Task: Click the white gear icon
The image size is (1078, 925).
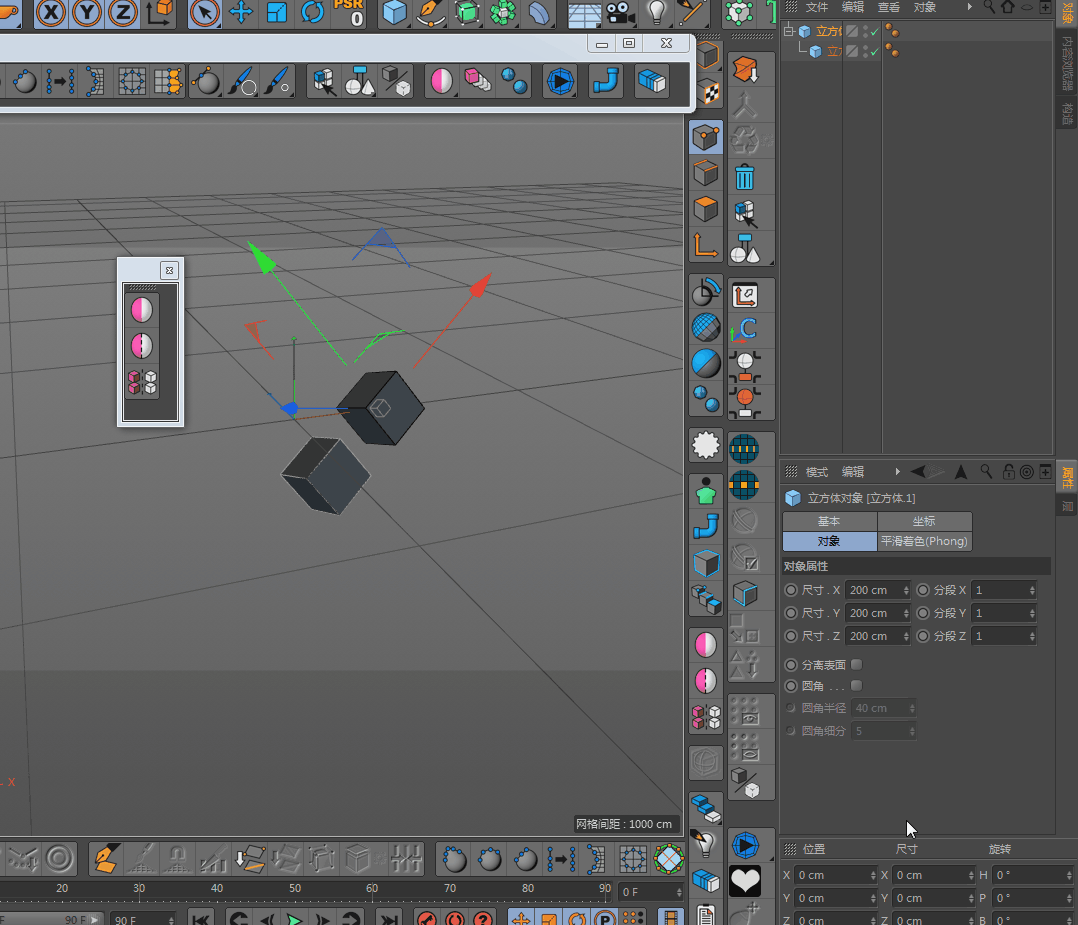Action: click(x=705, y=445)
